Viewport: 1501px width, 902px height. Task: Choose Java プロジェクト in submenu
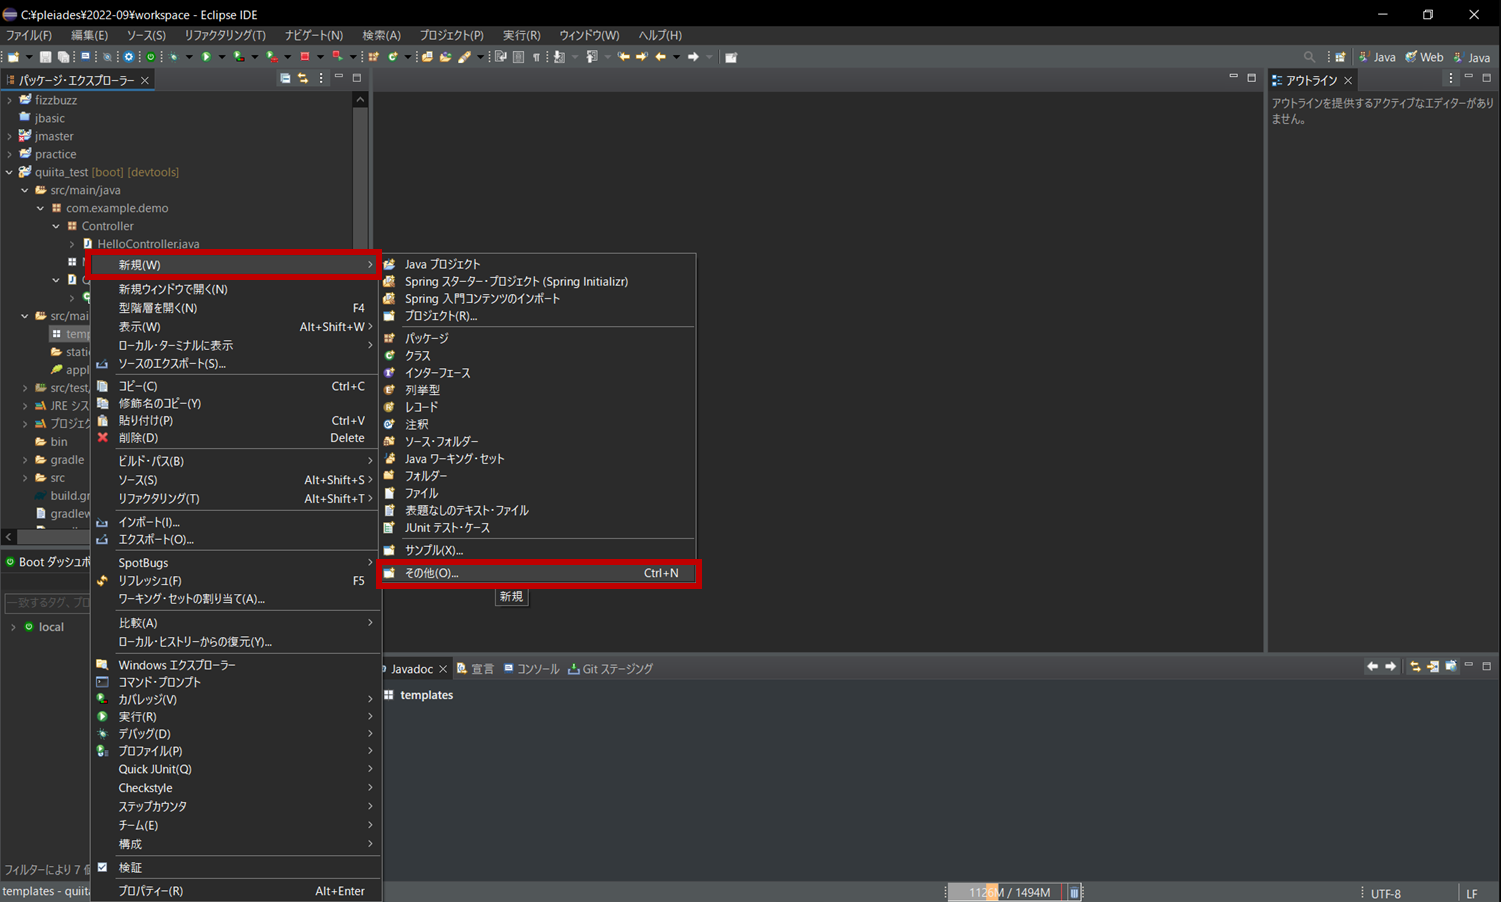tap(539, 264)
